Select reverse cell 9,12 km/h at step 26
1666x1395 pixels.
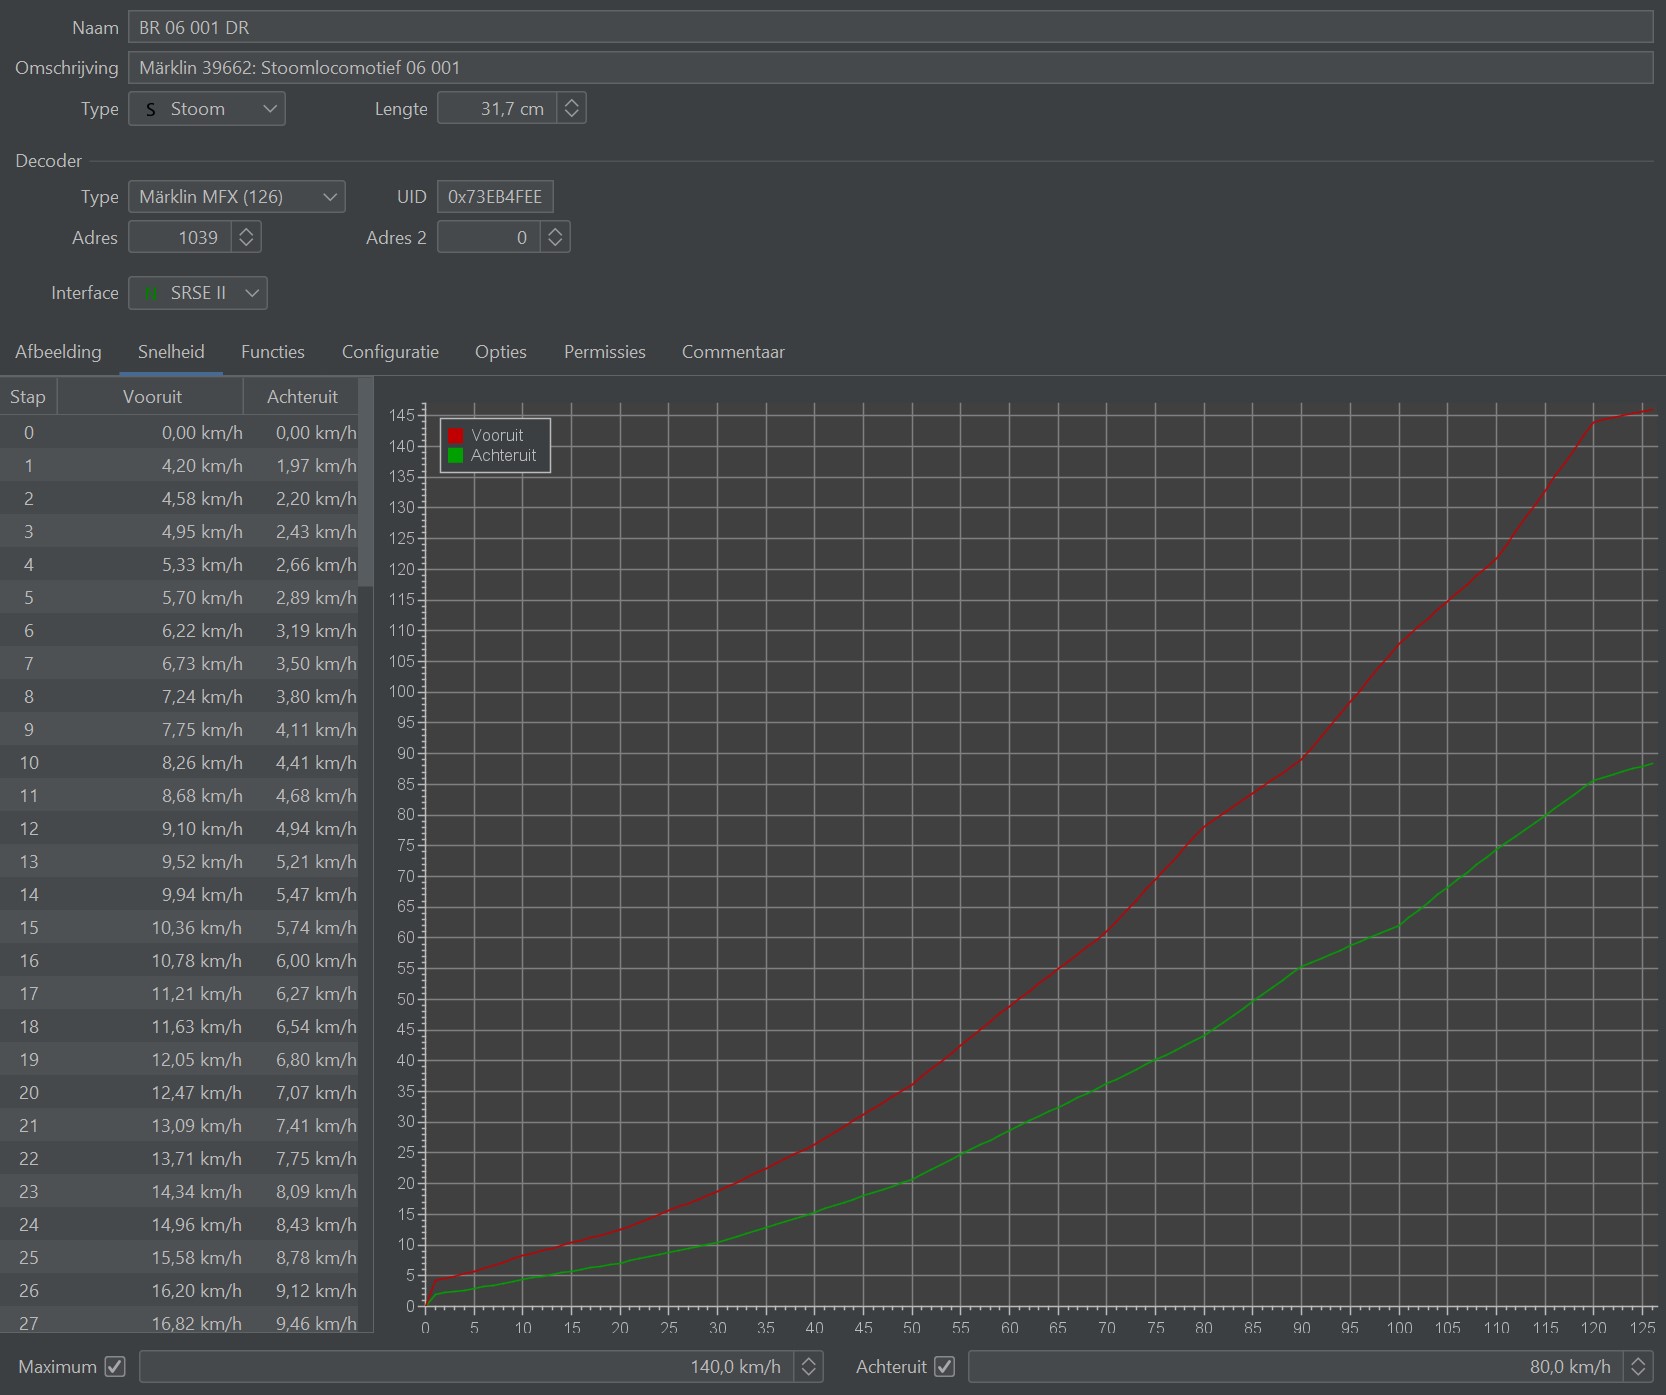click(x=302, y=1291)
